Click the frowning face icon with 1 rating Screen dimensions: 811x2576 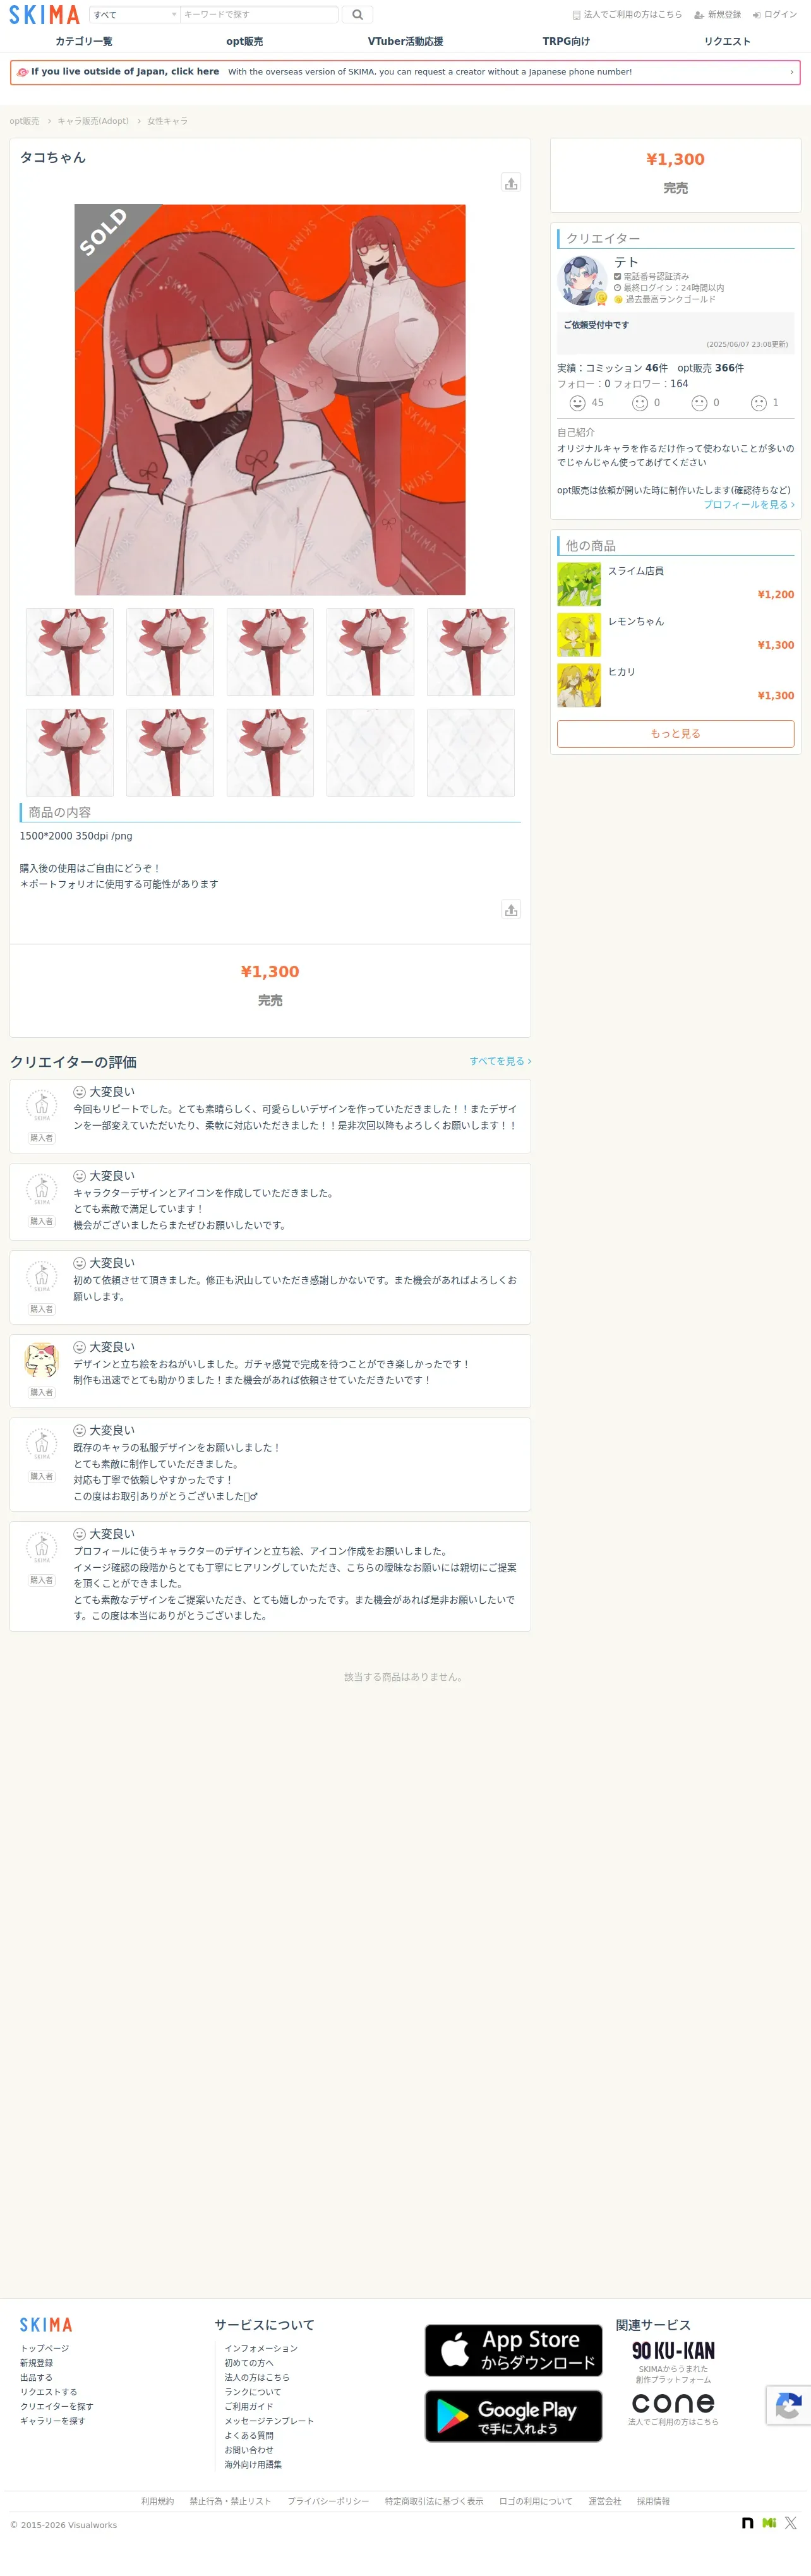tap(759, 403)
